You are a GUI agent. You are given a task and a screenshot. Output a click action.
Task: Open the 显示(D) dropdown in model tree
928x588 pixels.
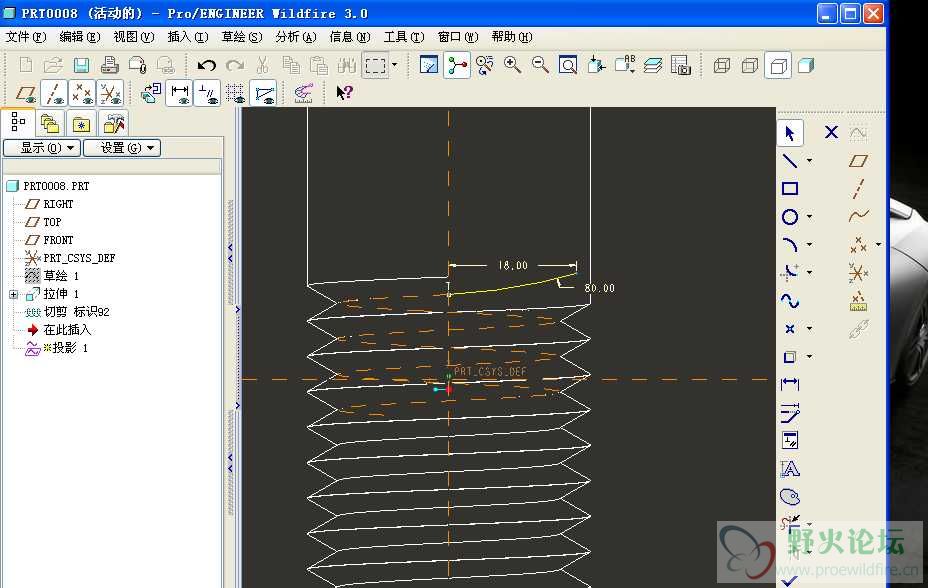click(x=41, y=148)
